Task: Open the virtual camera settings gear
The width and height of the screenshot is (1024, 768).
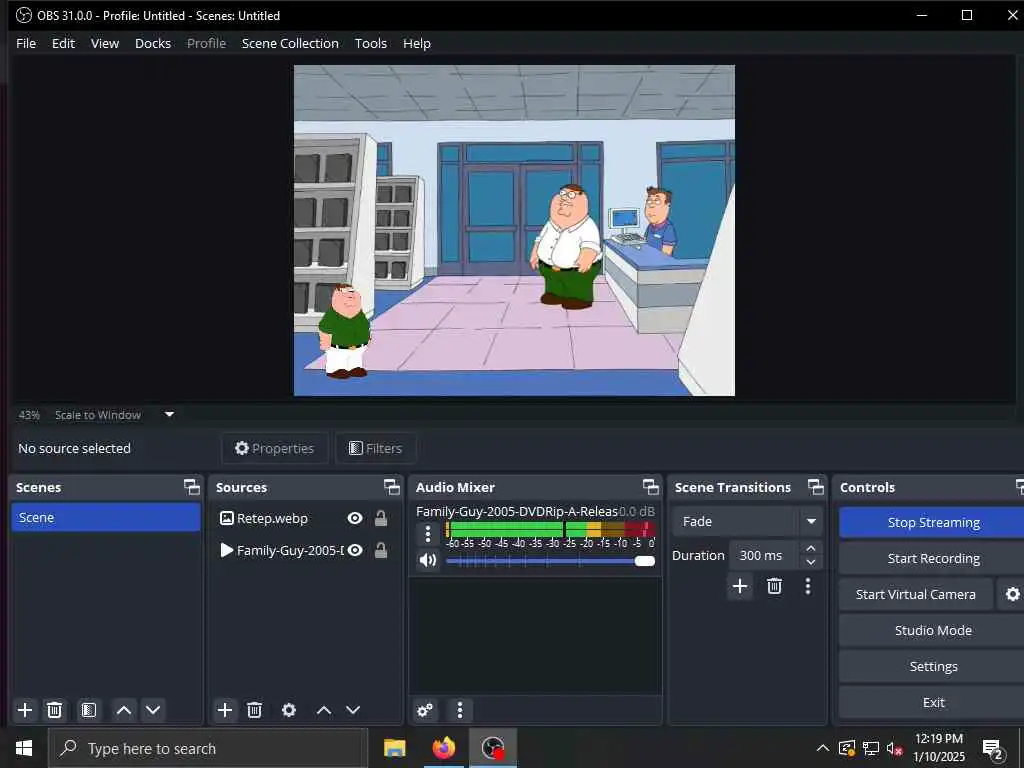Action: click(x=1012, y=594)
